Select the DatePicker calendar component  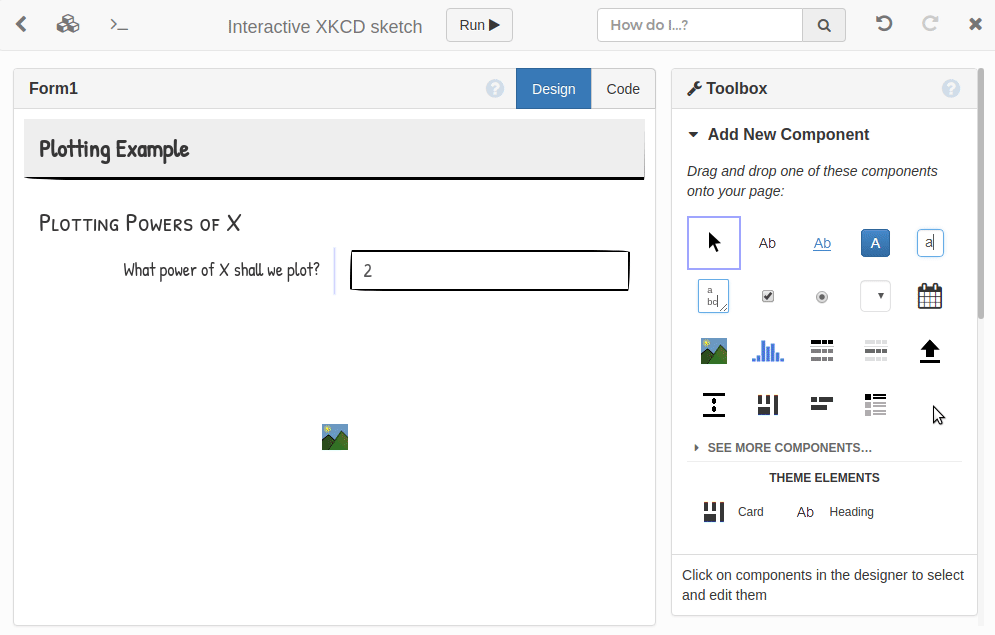pos(930,295)
